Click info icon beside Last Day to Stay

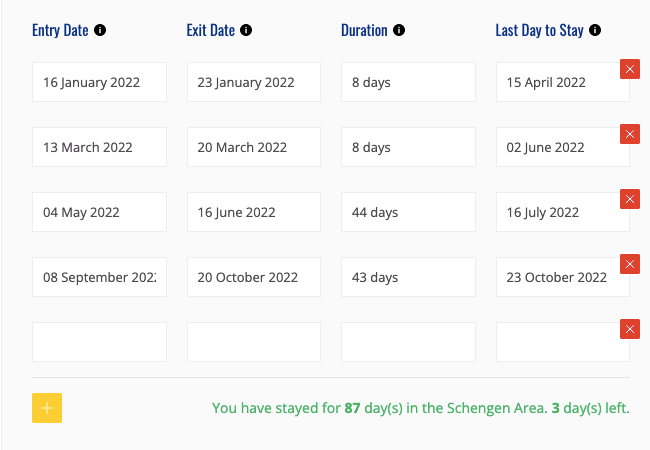tap(595, 30)
